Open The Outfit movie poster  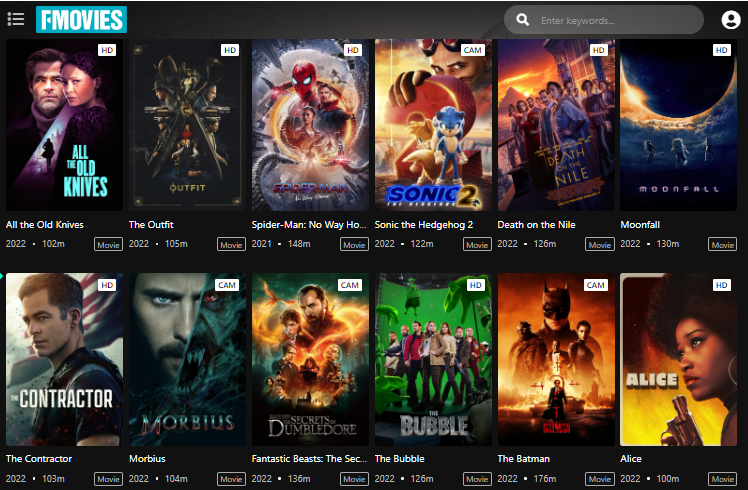(187, 125)
